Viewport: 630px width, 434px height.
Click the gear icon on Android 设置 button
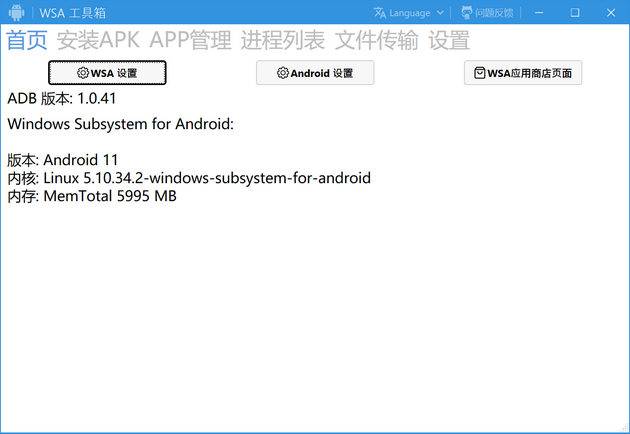[x=283, y=73]
